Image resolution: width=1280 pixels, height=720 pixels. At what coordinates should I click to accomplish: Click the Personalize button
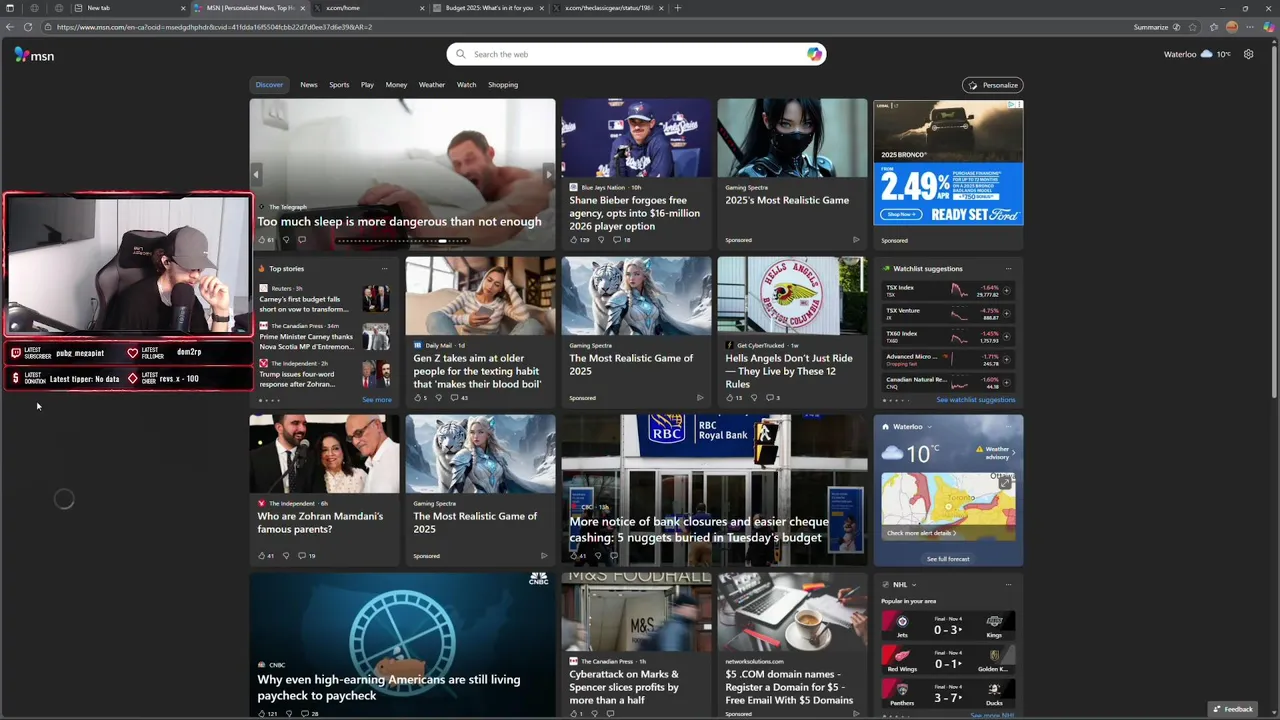(993, 85)
